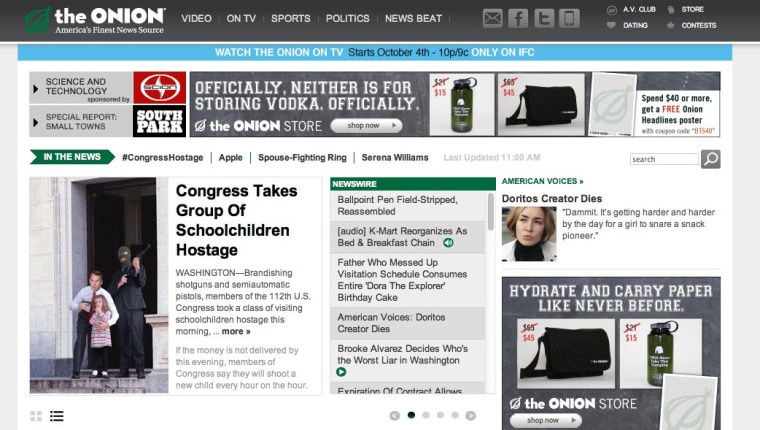The width and height of the screenshot is (760, 430).
Task: Open Congress Takes Schoolchildren Hostage headline
Action: pos(237,220)
